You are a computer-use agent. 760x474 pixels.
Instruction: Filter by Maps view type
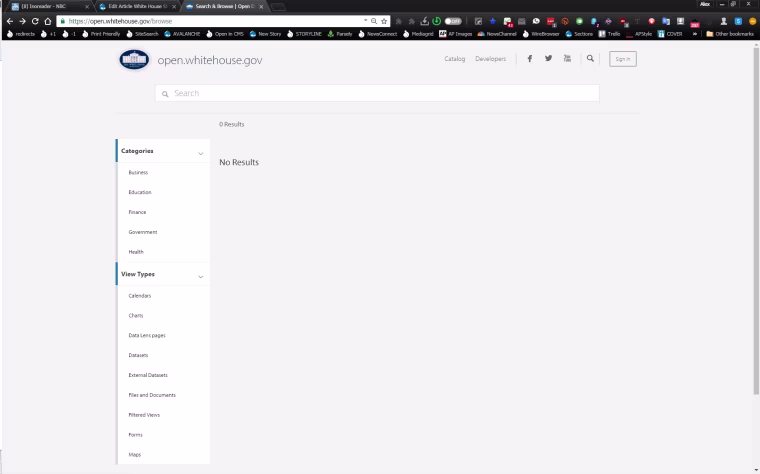pyautogui.click(x=135, y=455)
